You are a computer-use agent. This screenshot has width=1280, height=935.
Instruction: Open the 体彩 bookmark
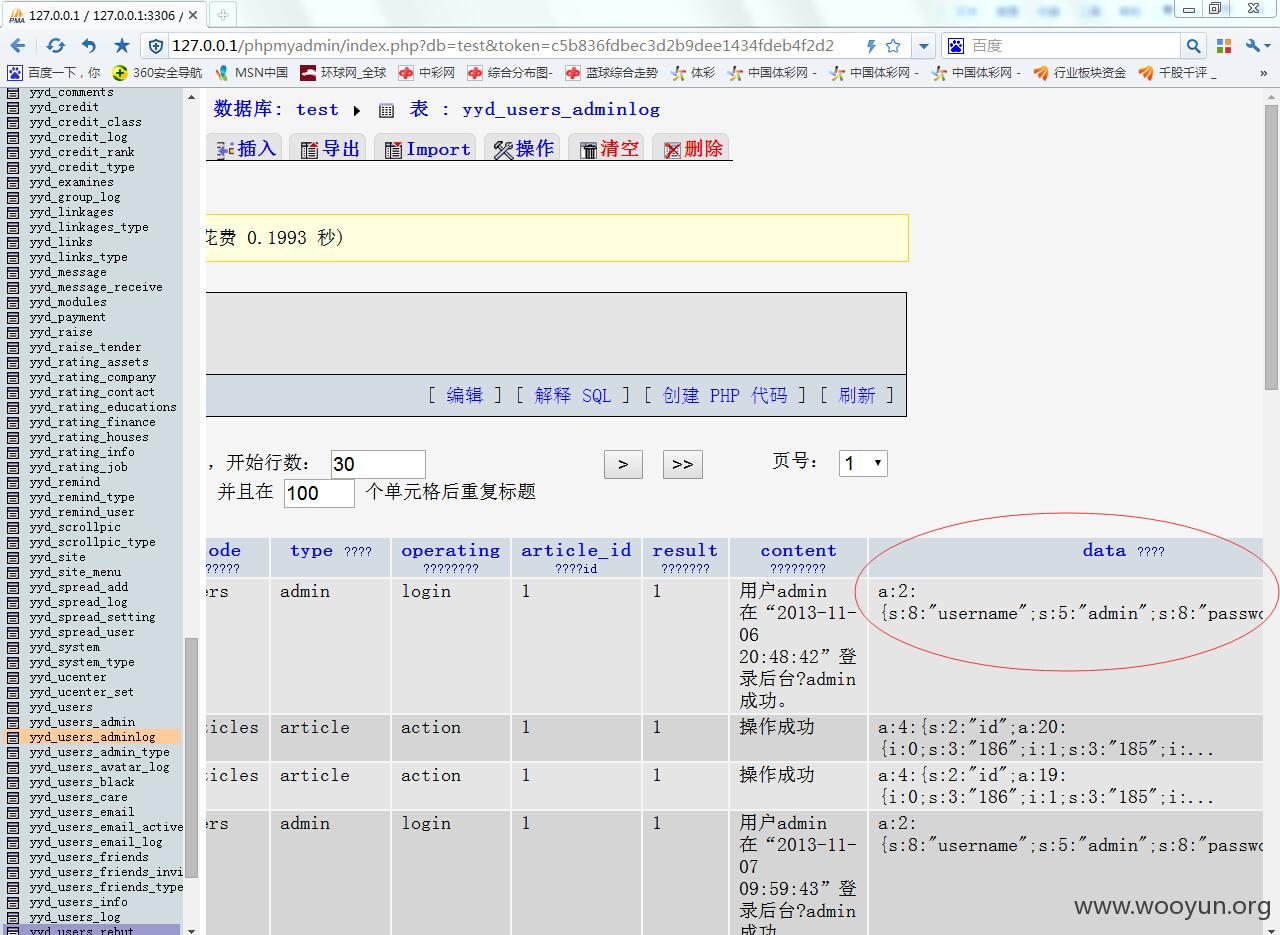pos(693,73)
